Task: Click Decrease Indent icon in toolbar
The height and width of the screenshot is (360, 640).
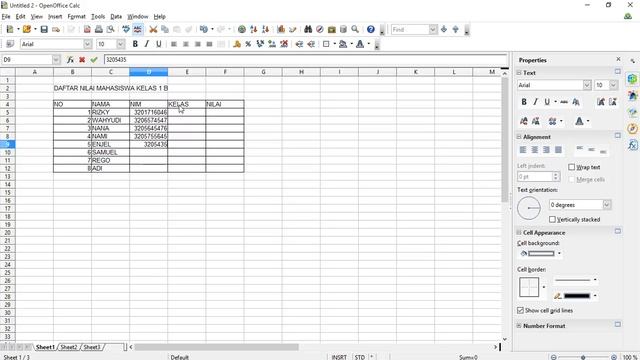Action: point(299,44)
